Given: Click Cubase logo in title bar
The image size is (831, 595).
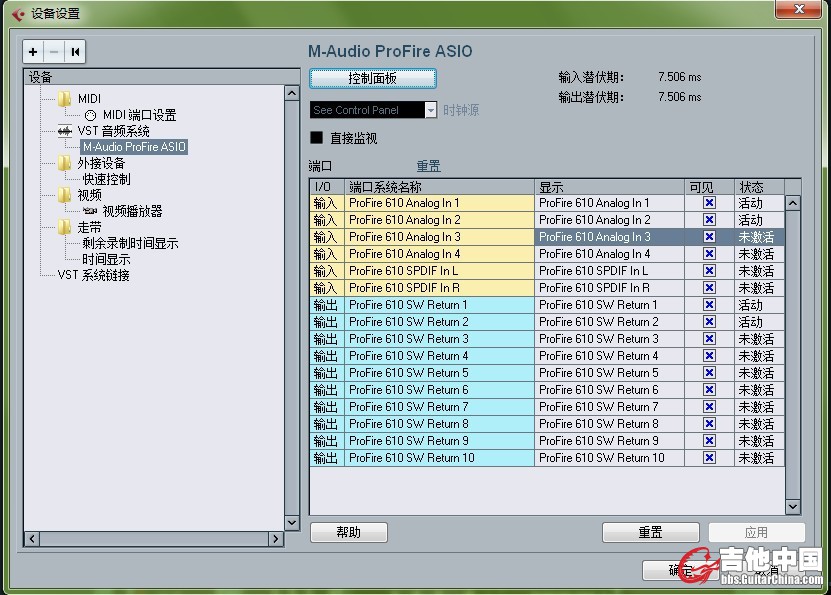Looking at the screenshot, I should click(18, 14).
